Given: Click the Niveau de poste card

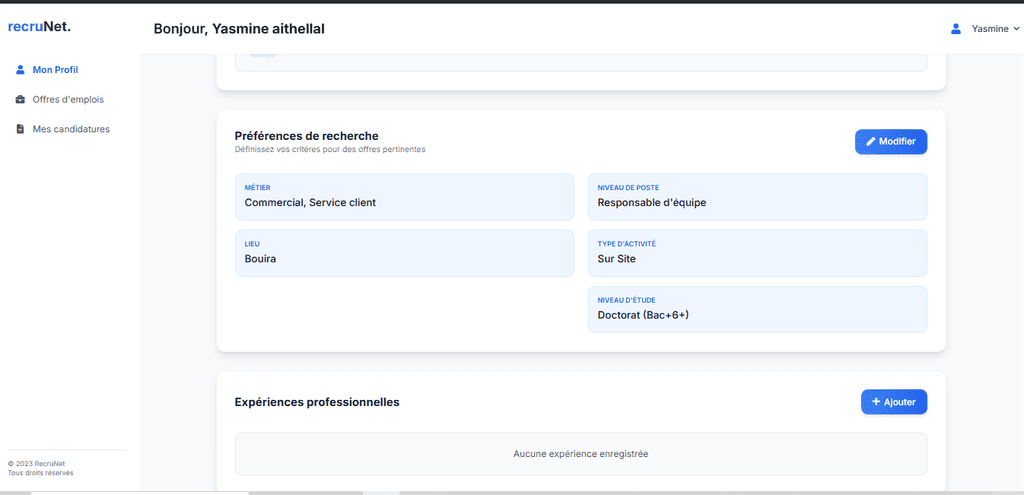Looking at the screenshot, I should [x=757, y=197].
